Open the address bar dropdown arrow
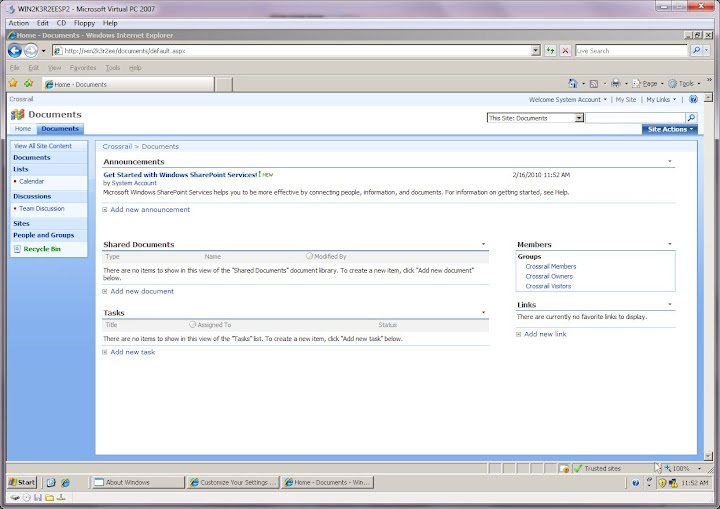This screenshot has width=720, height=509. pyautogui.click(x=535, y=51)
